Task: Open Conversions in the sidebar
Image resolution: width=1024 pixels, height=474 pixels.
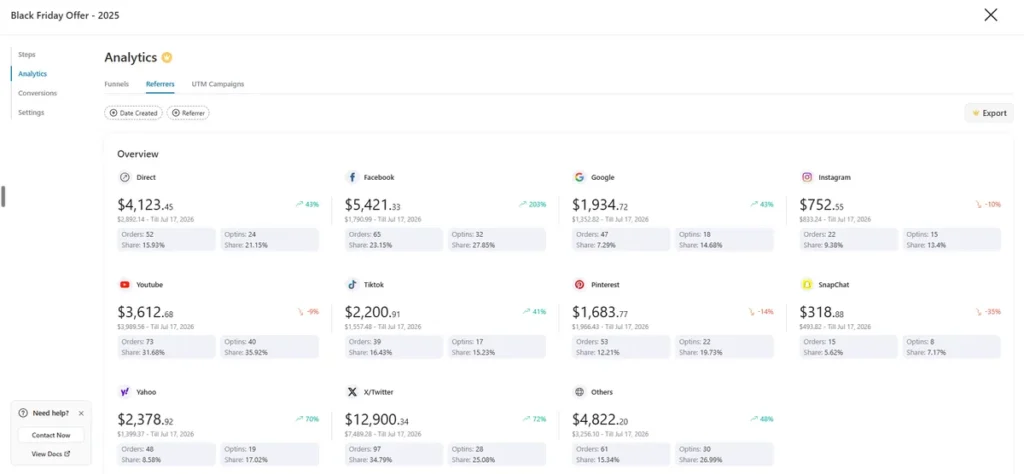Action: [x=38, y=93]
